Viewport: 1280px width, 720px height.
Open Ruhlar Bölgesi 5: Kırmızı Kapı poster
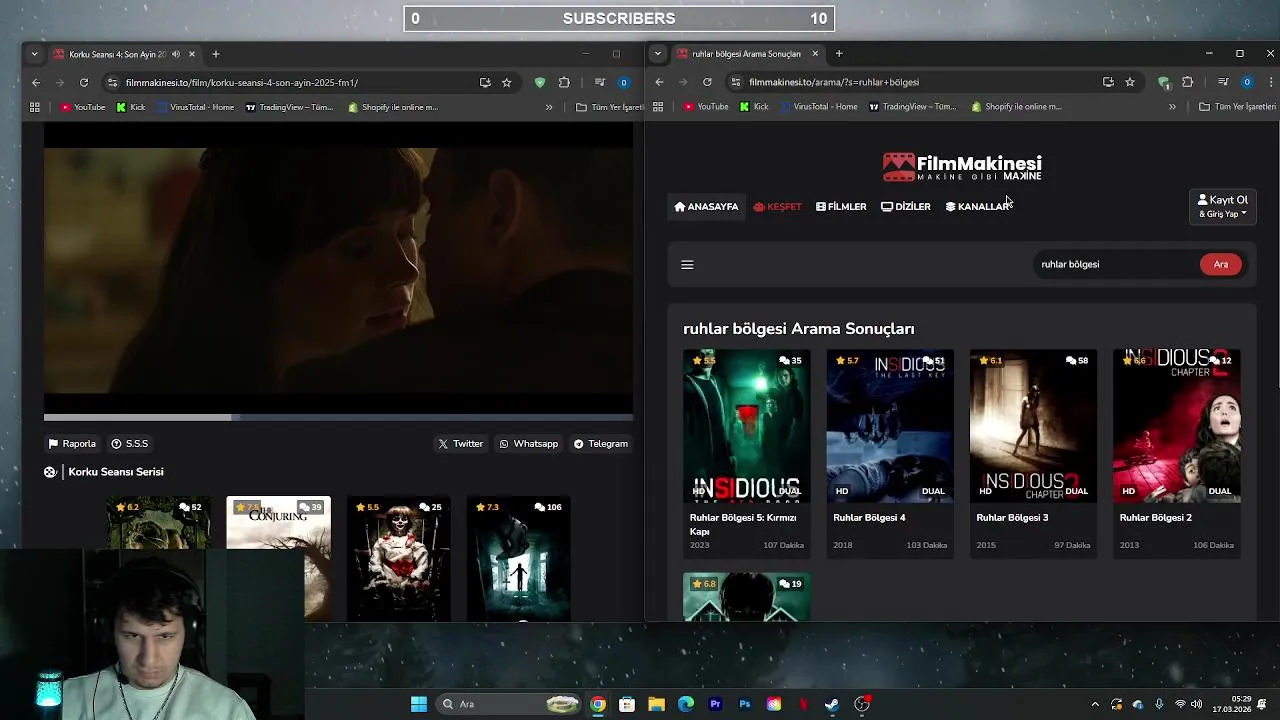pos(747,426)
